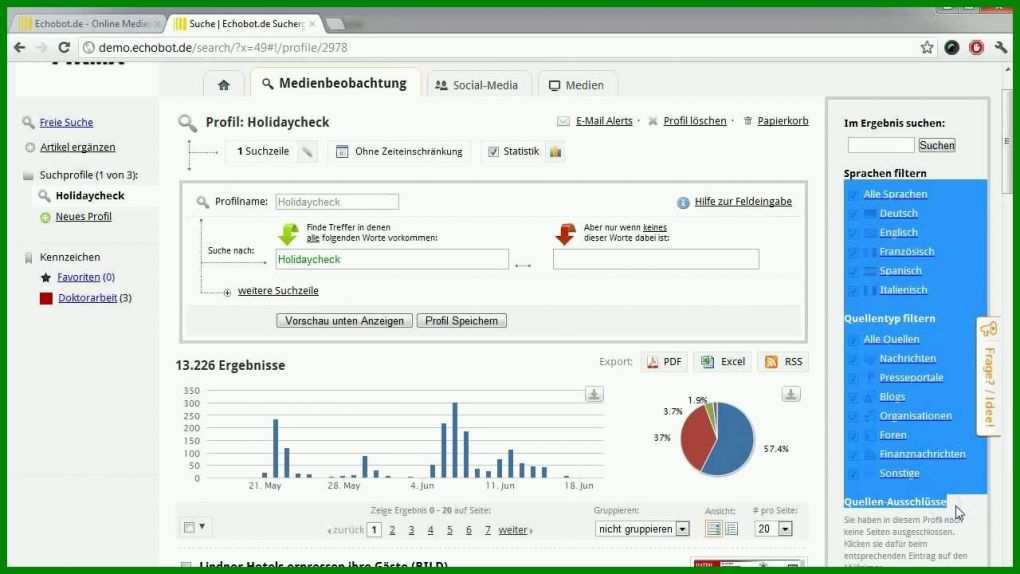Toggle the Deutsch language checkbox
Image resolution: width=1020 pixels, height=574 pixels.
(x=852, y=213)
